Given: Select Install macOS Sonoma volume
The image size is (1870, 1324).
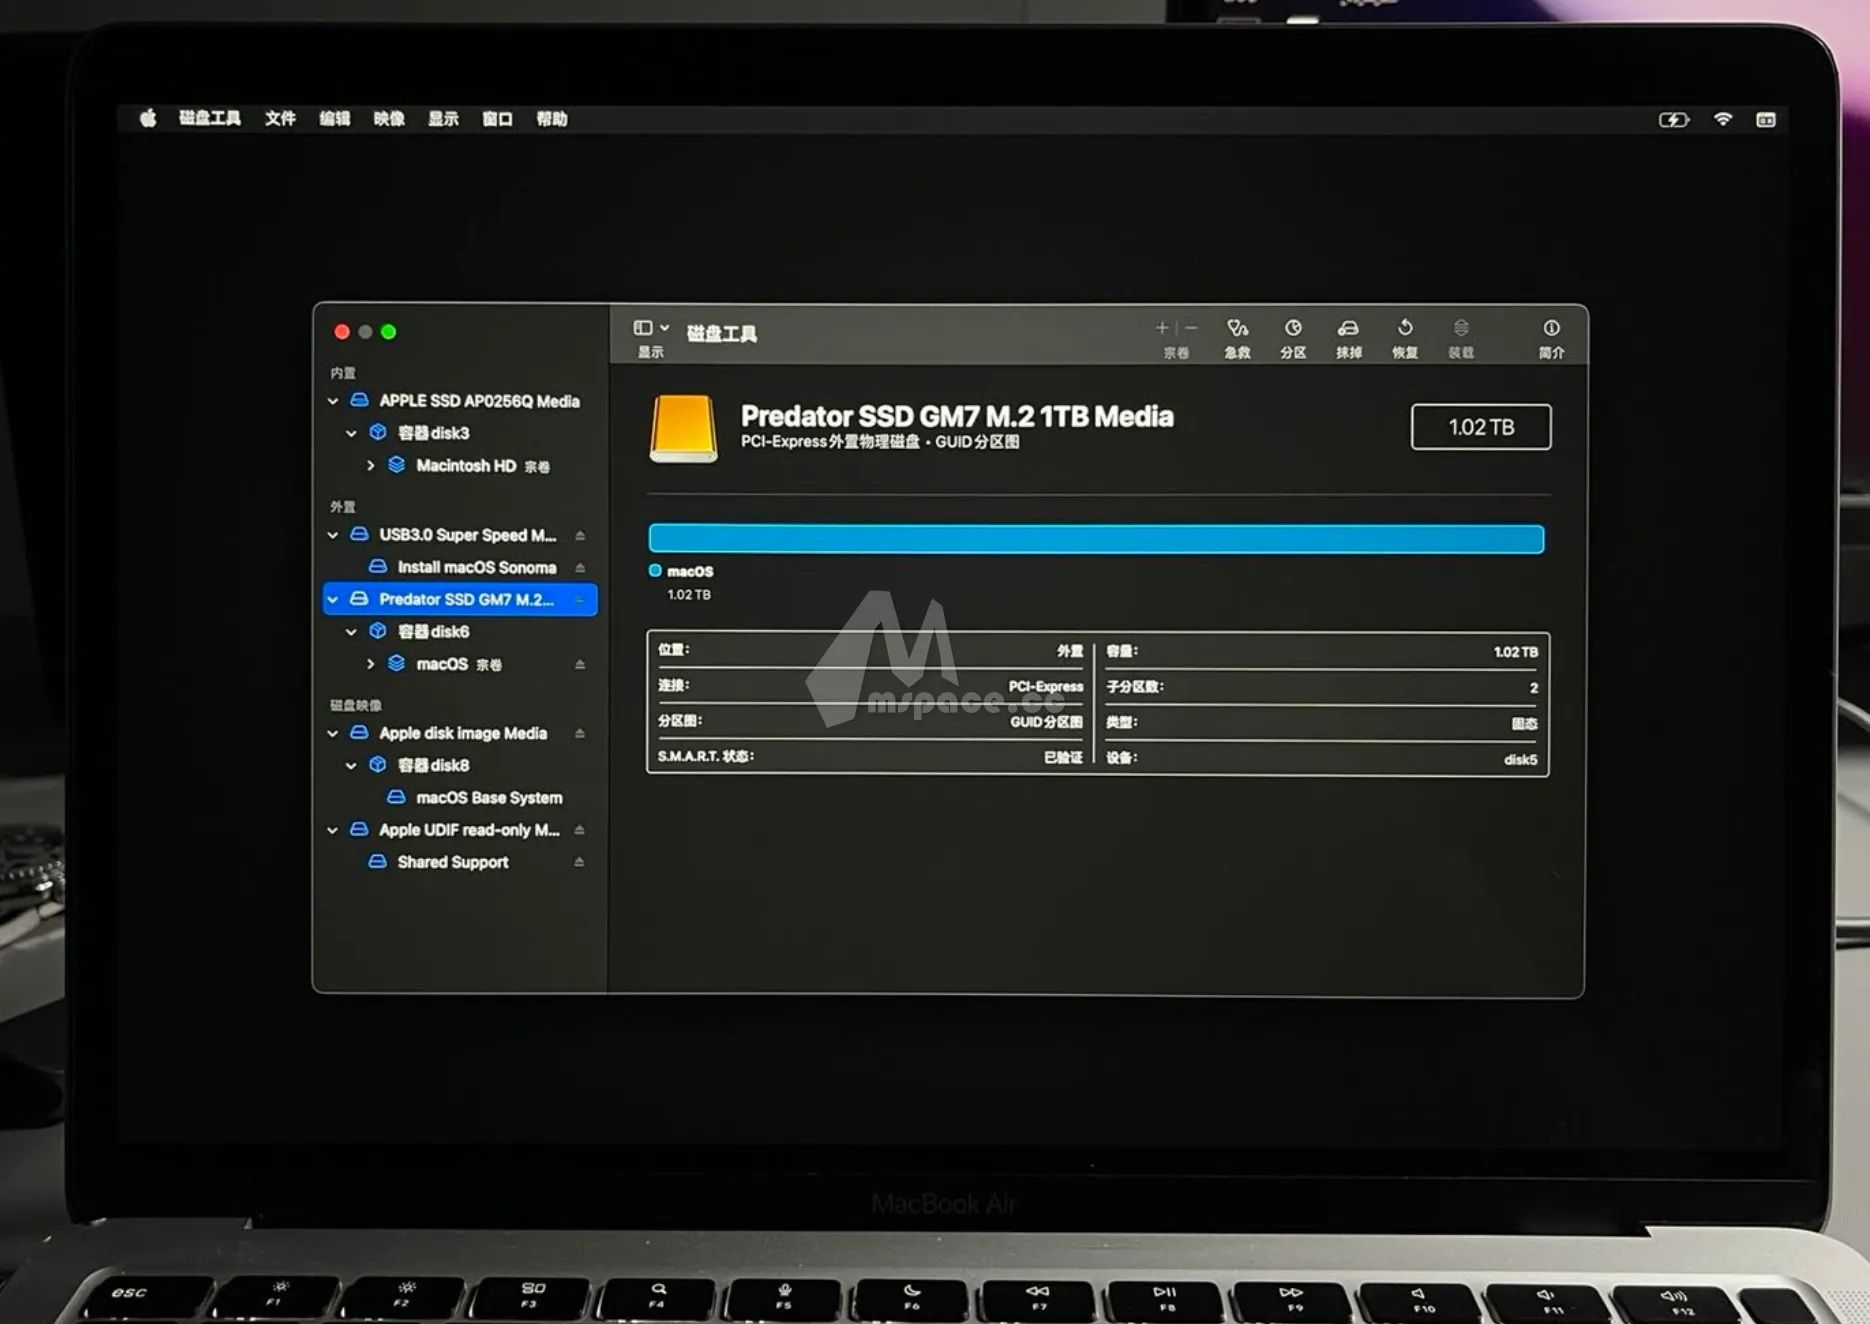Looking at the screenshot, I should [x=477, y=568].
